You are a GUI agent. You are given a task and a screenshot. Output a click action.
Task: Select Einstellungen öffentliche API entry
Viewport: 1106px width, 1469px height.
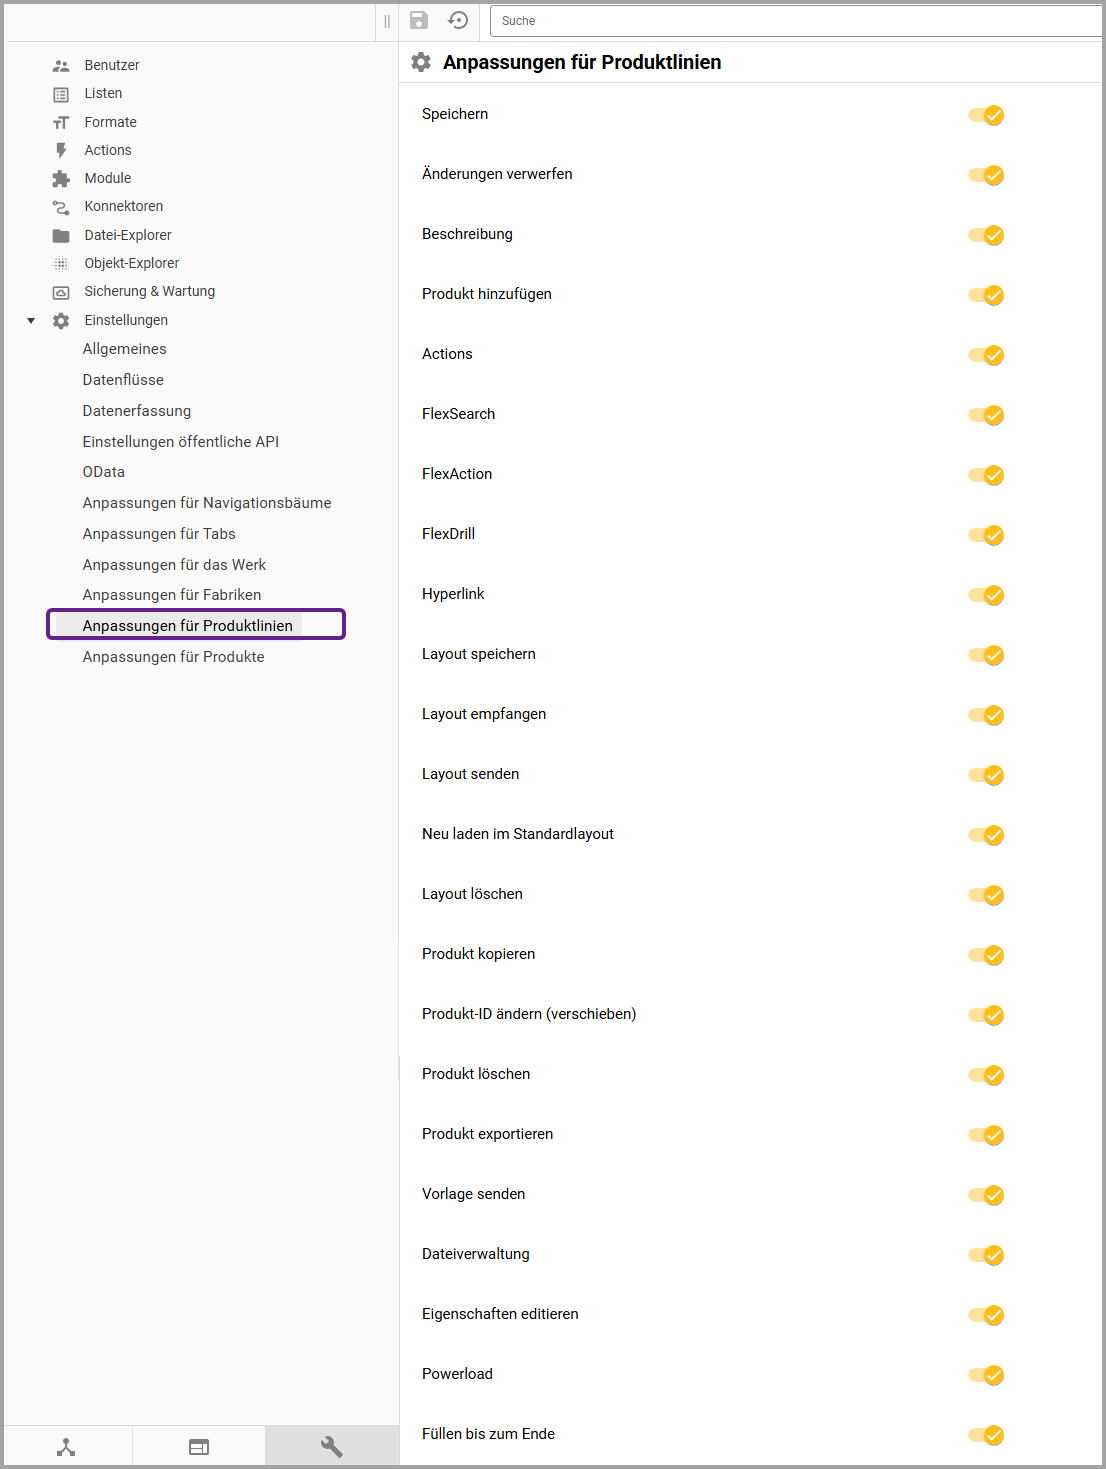tap(180, 442)
